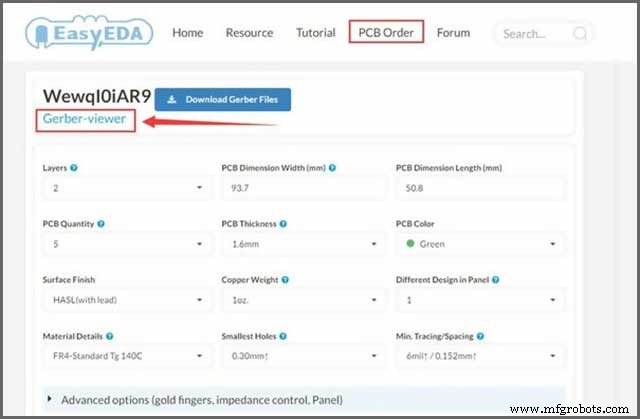Click the search magnifier icon
This screenshot has height=419, width=640.
(580, 33)
